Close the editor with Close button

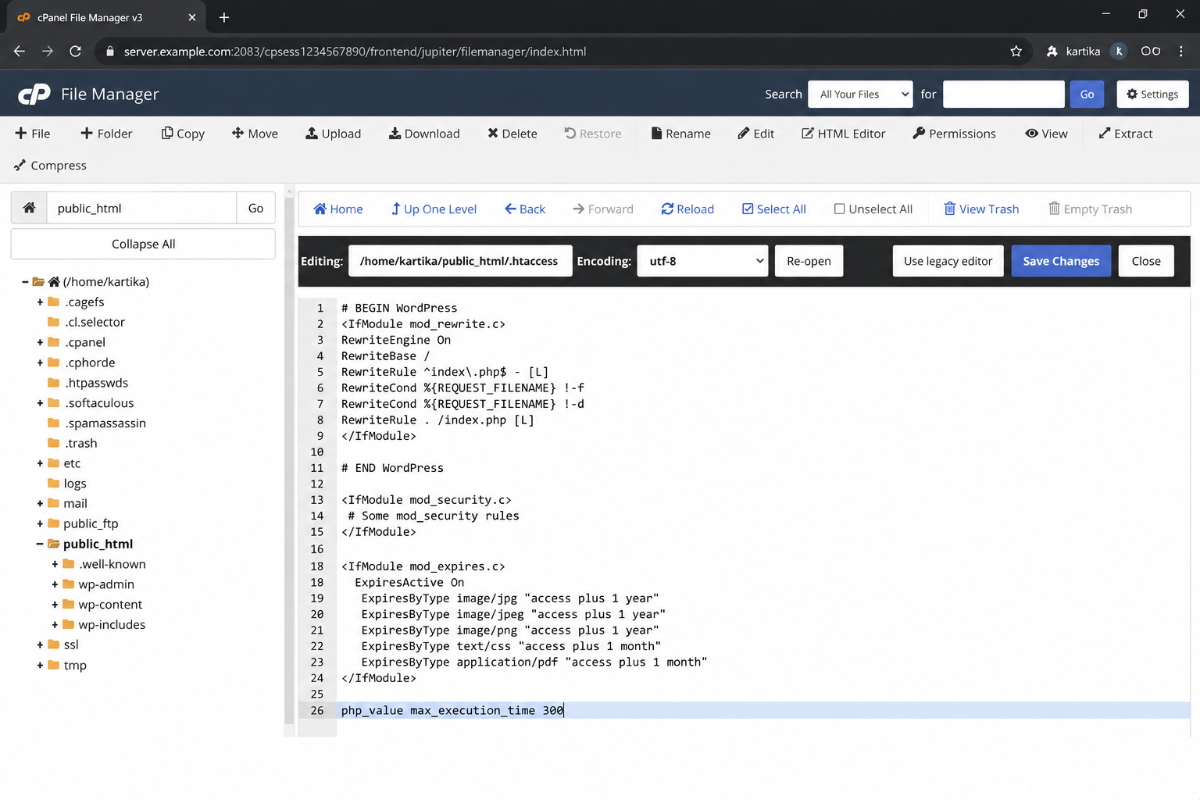(x=1146, y=261)
